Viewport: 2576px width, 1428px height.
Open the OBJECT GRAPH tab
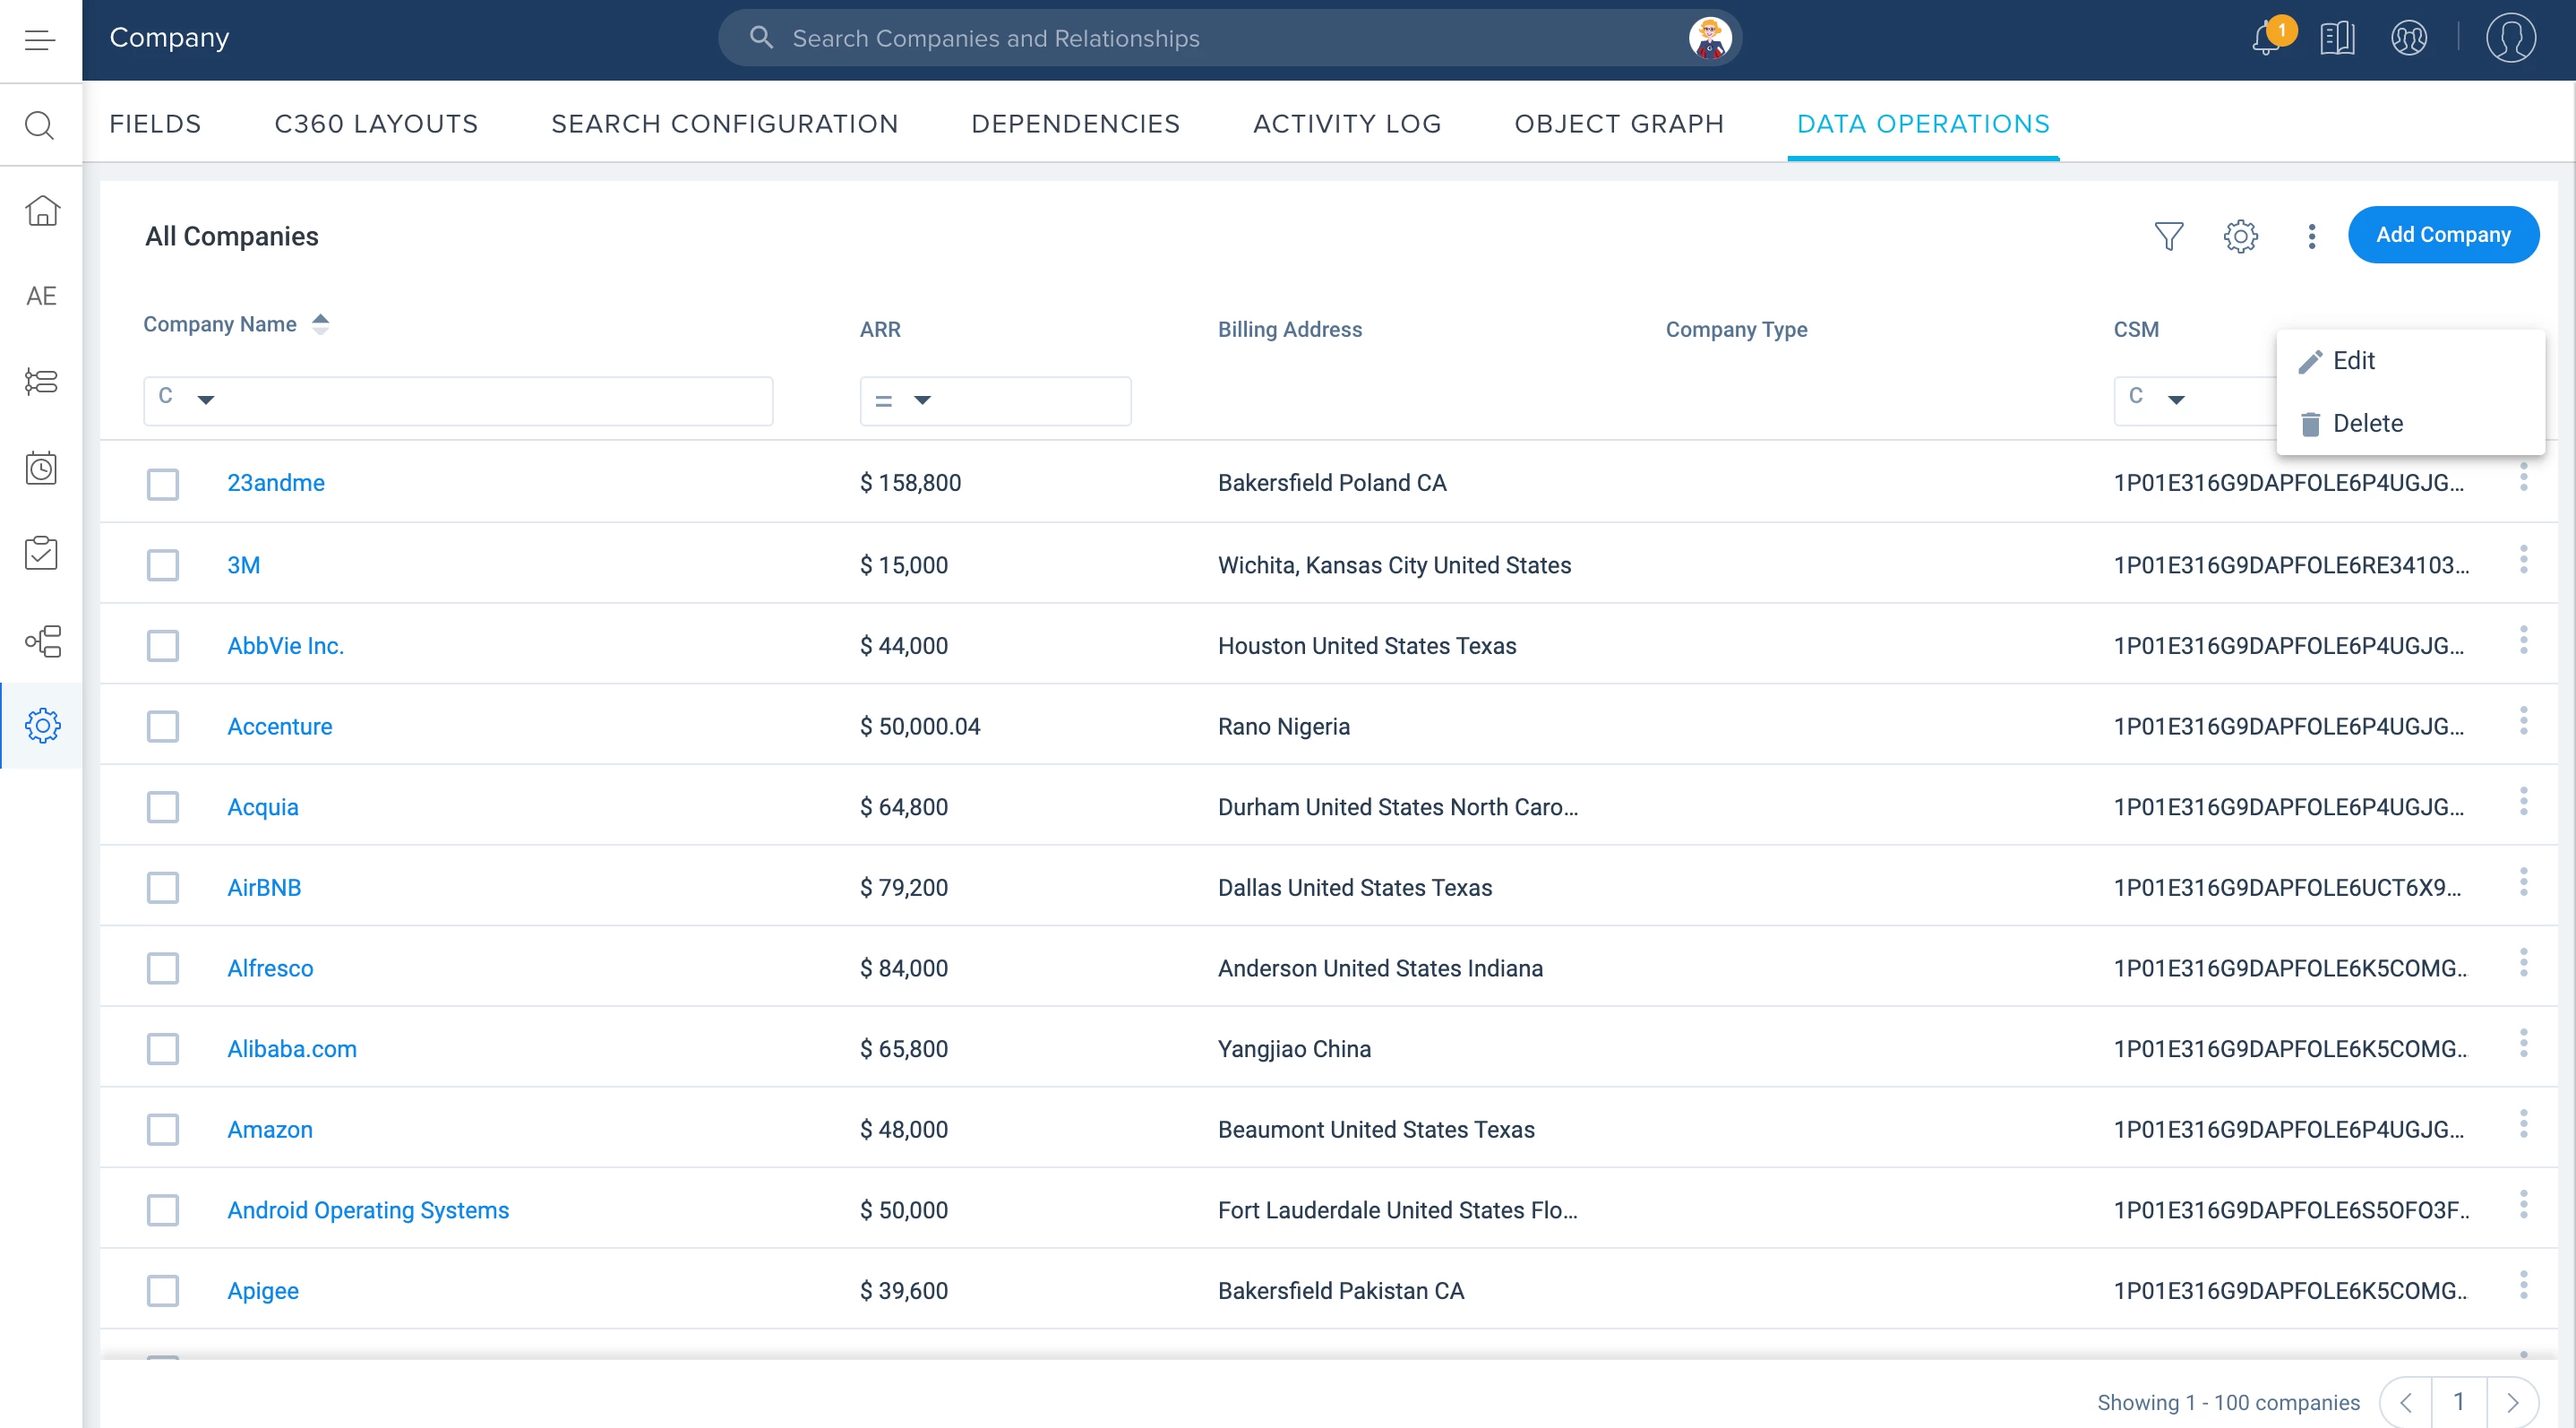click(x=1619, y=124)
